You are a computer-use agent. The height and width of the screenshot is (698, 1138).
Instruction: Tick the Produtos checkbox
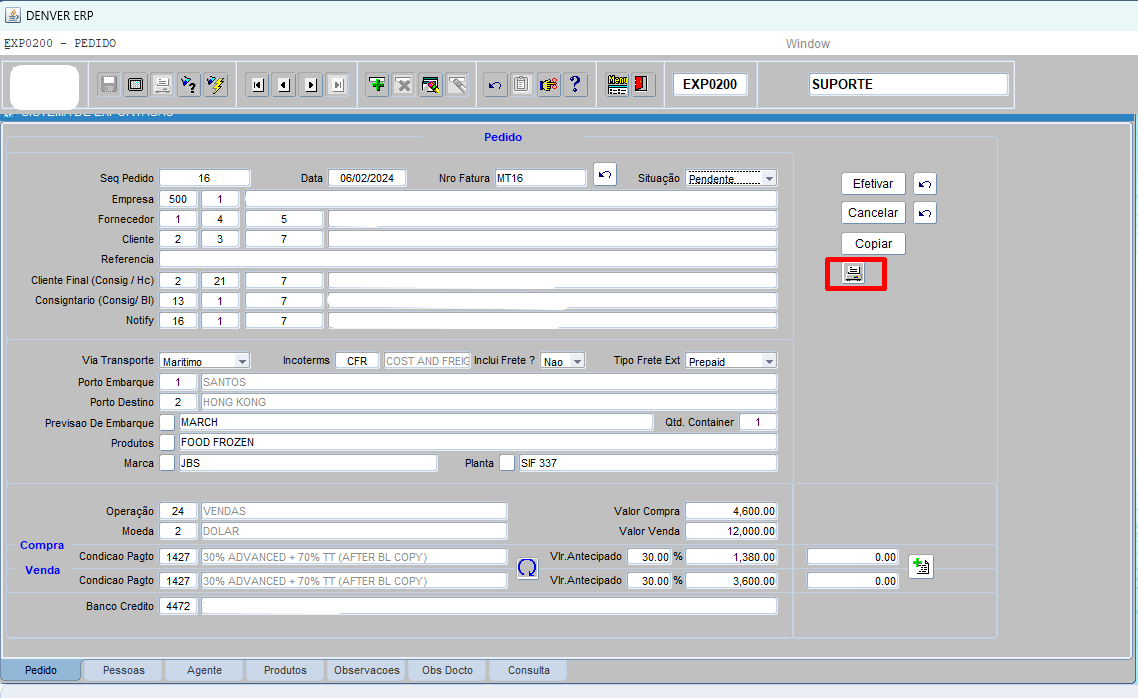(168, 443)
